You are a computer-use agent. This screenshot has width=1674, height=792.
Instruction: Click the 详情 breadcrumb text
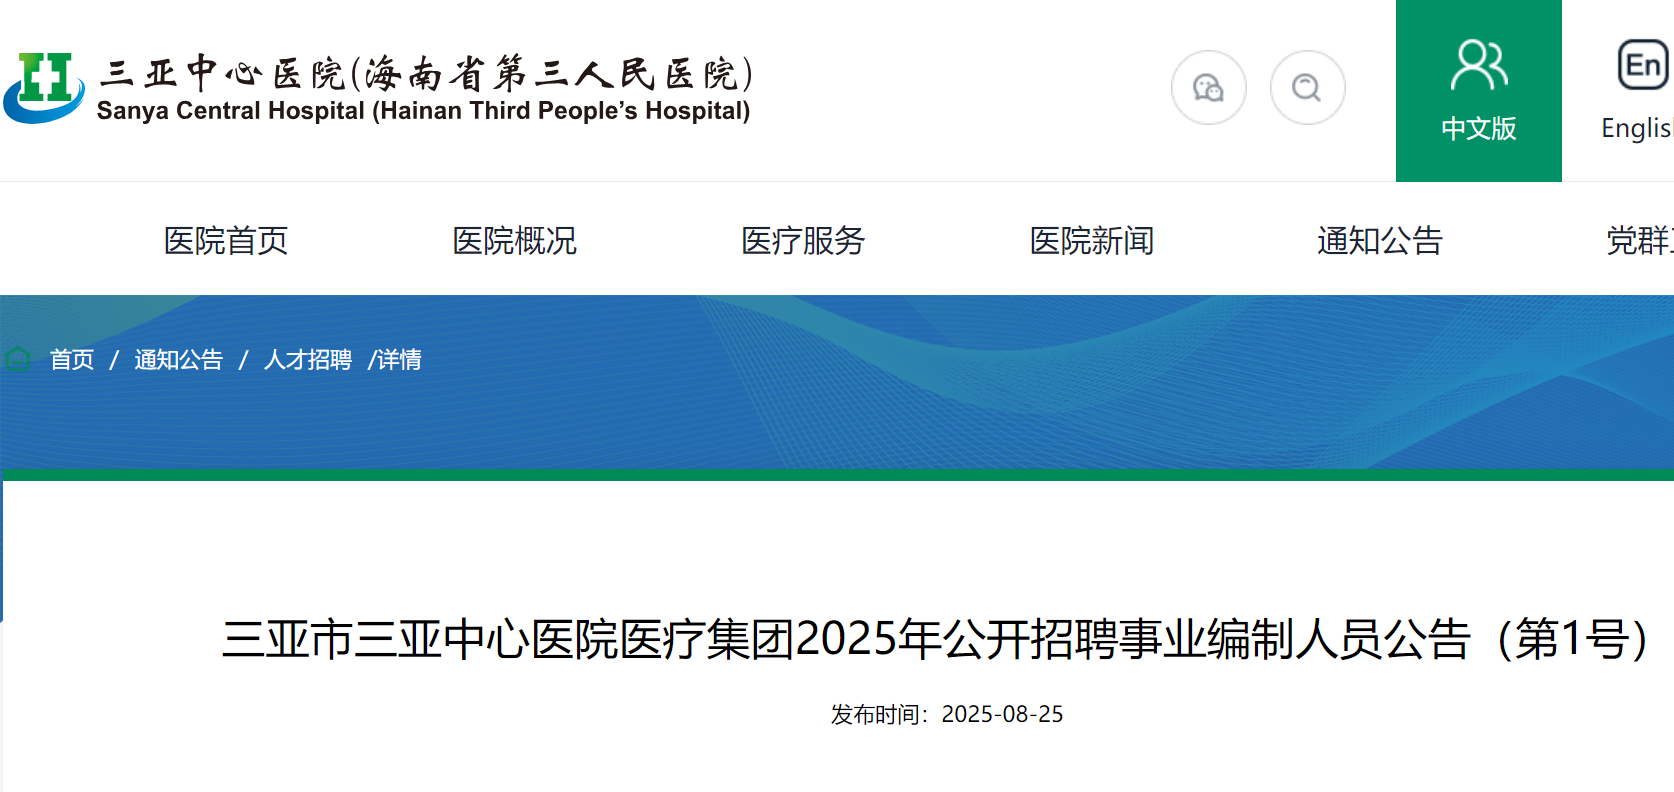pos(399,360)
